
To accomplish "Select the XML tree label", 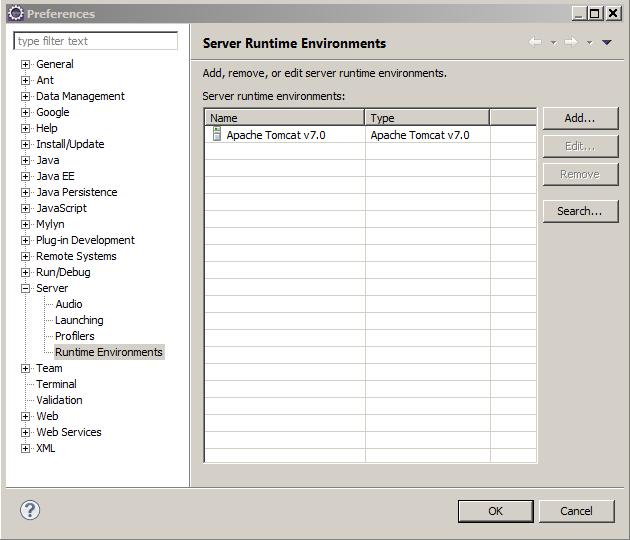I will (45, 448).
